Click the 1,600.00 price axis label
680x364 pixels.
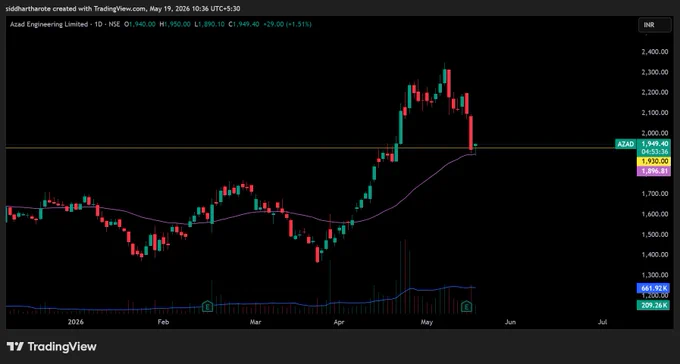click(654, 214)
